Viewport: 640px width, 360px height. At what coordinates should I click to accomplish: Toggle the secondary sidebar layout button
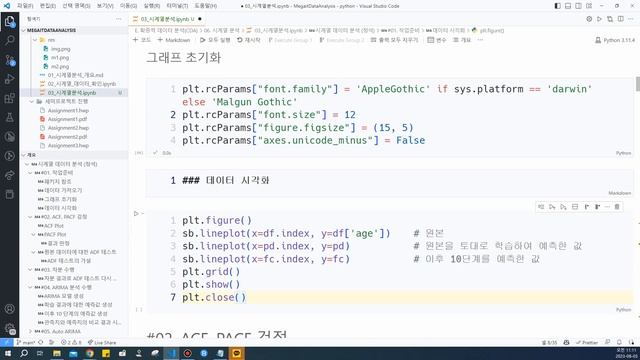[x=578, y=6]
